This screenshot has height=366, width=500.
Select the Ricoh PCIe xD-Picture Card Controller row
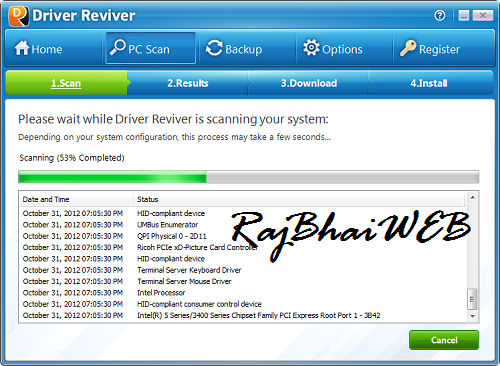(243, 247)
